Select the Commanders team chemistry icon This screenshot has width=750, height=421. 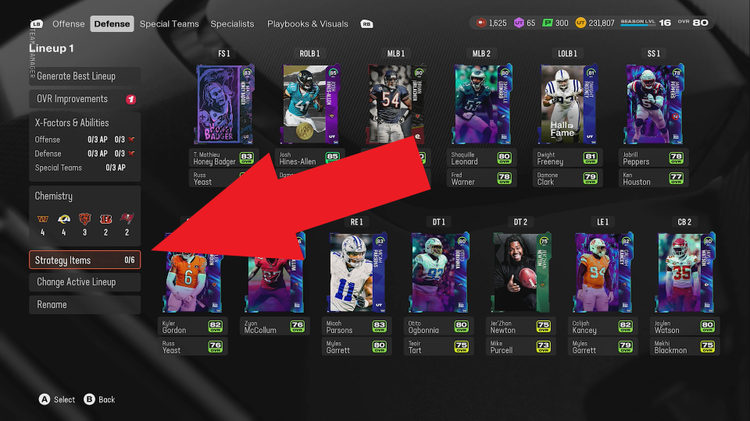[x=41, y=218]
